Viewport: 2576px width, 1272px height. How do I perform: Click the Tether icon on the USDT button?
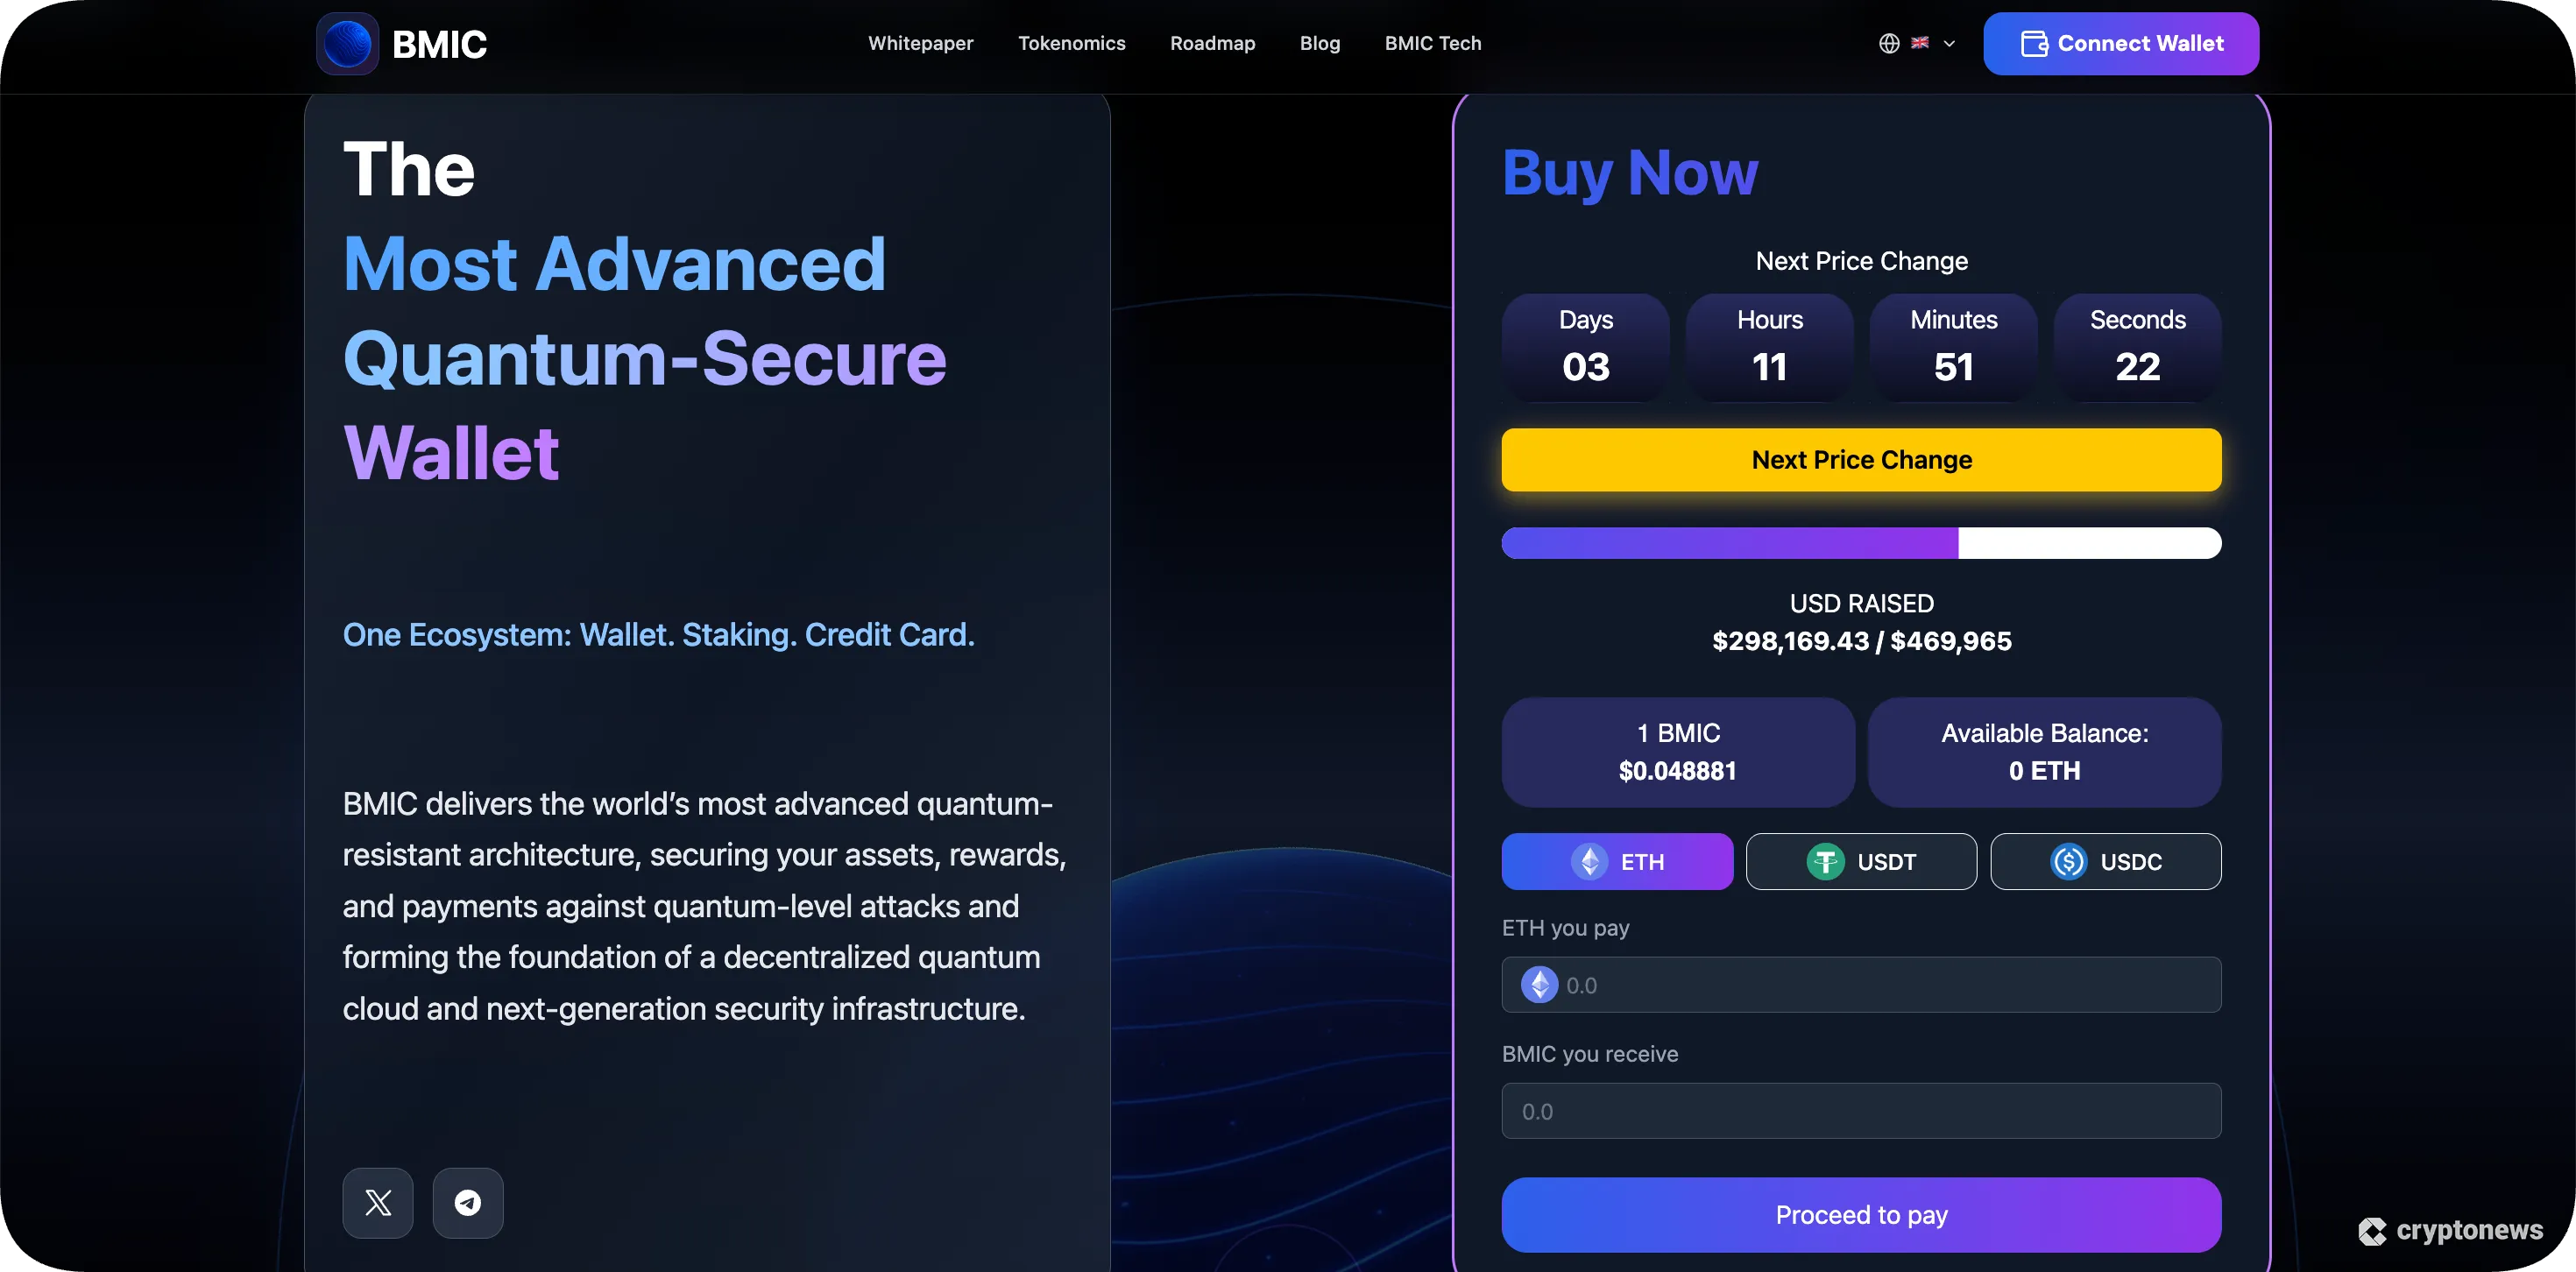click(1827, 861)
